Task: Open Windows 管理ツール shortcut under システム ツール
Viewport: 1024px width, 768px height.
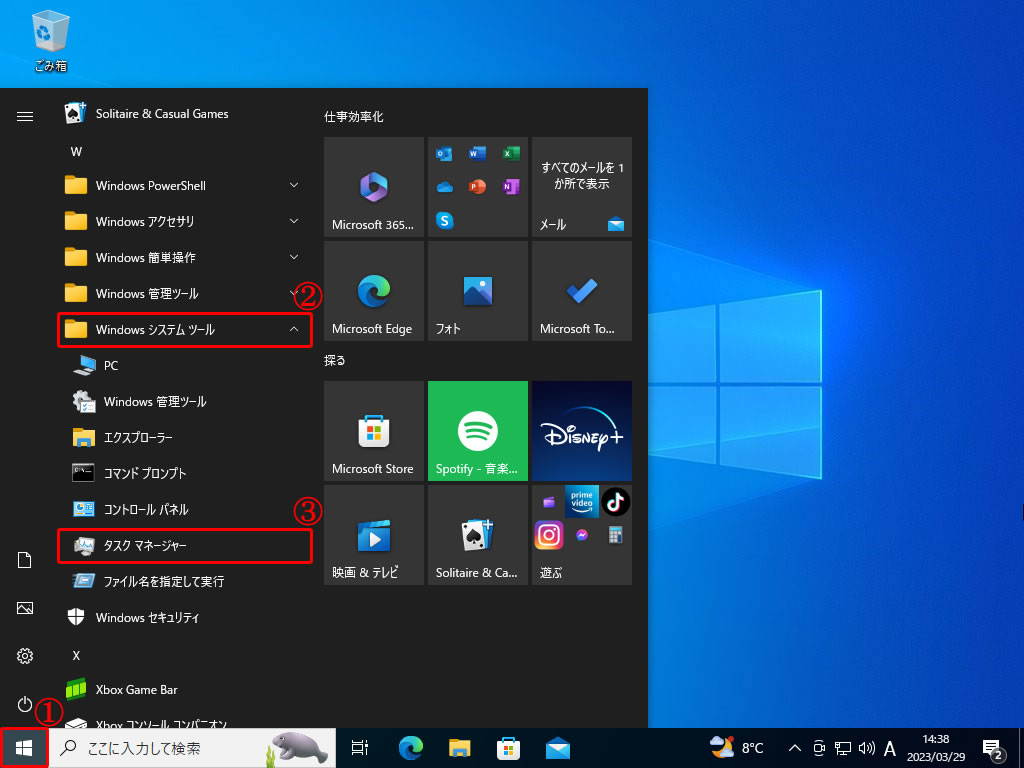Action: pyautogui.click(x=185, y=402)
